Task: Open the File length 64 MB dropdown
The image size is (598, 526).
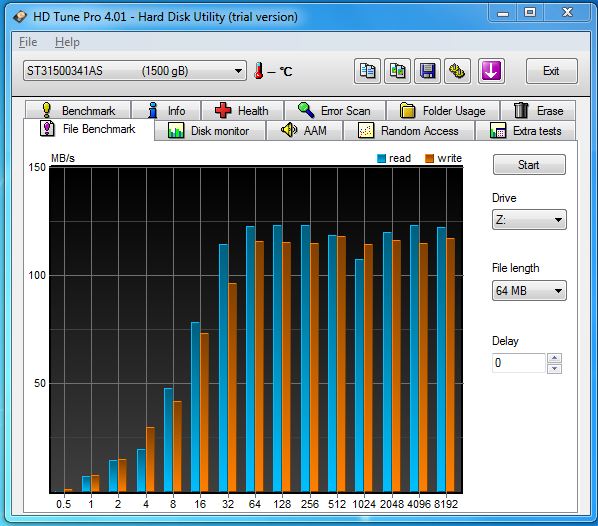Action: 529,291
